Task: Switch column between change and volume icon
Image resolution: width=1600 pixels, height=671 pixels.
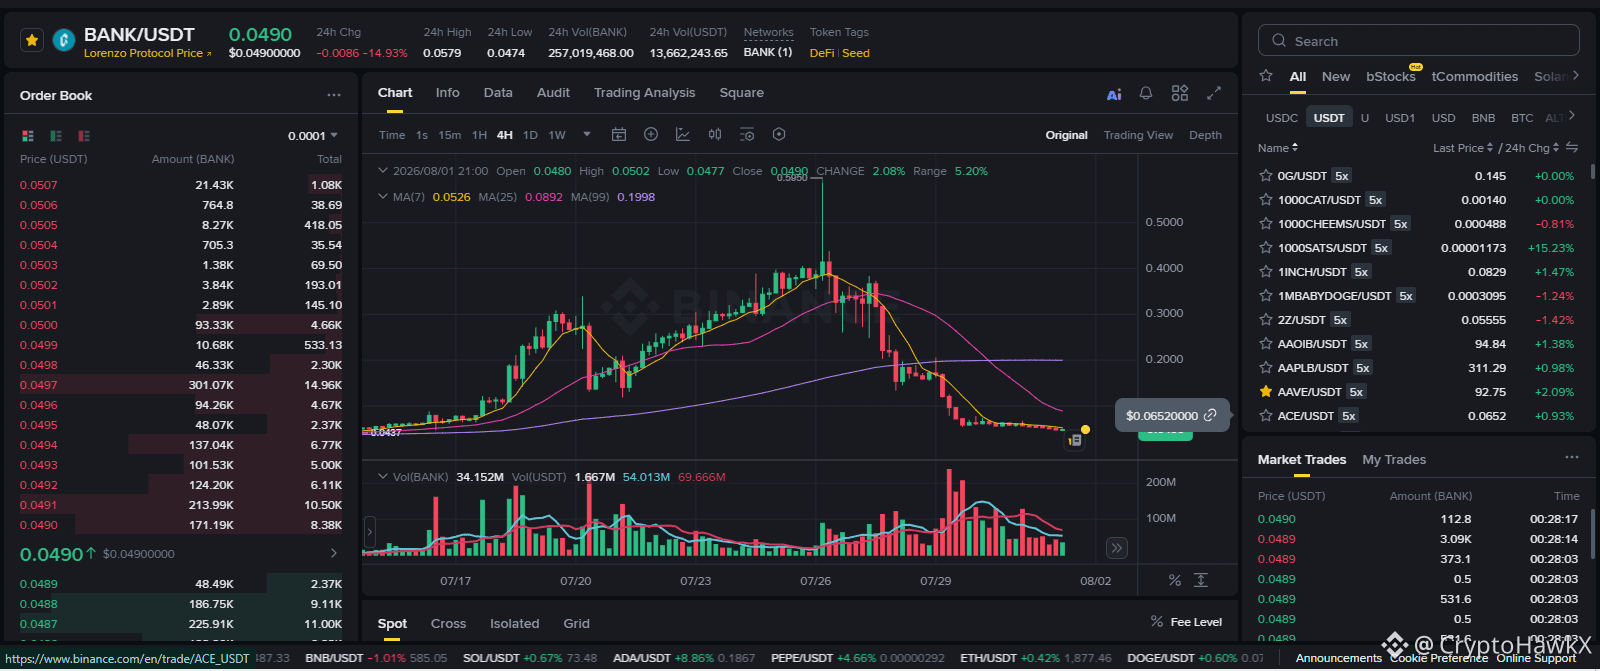Action: pyautogui.click(x=1572, y=148)
